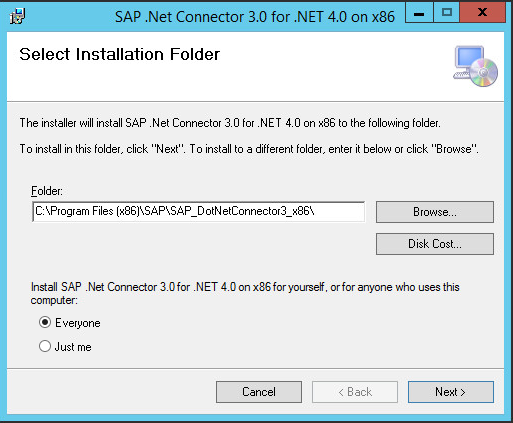Click the 'Select Installation Folder' heading
Viewport: 513px width, 423px height.
pos(120,54)
